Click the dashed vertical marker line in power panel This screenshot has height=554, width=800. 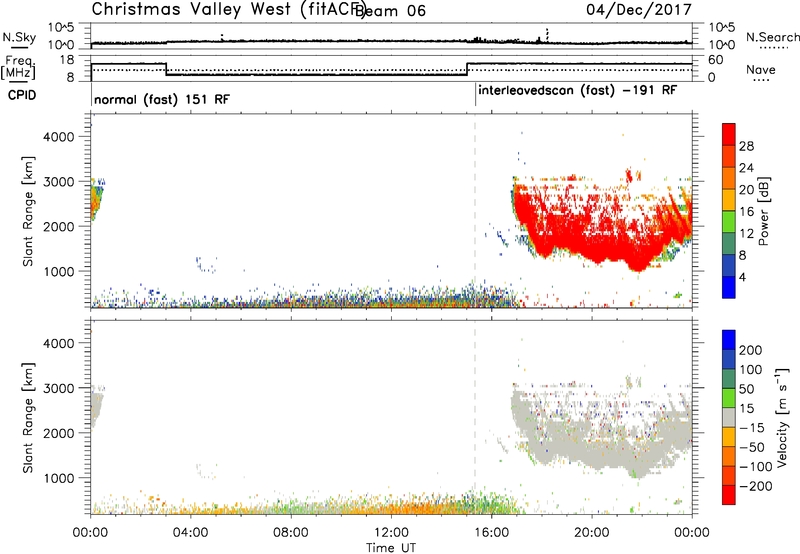coord(475,210)
